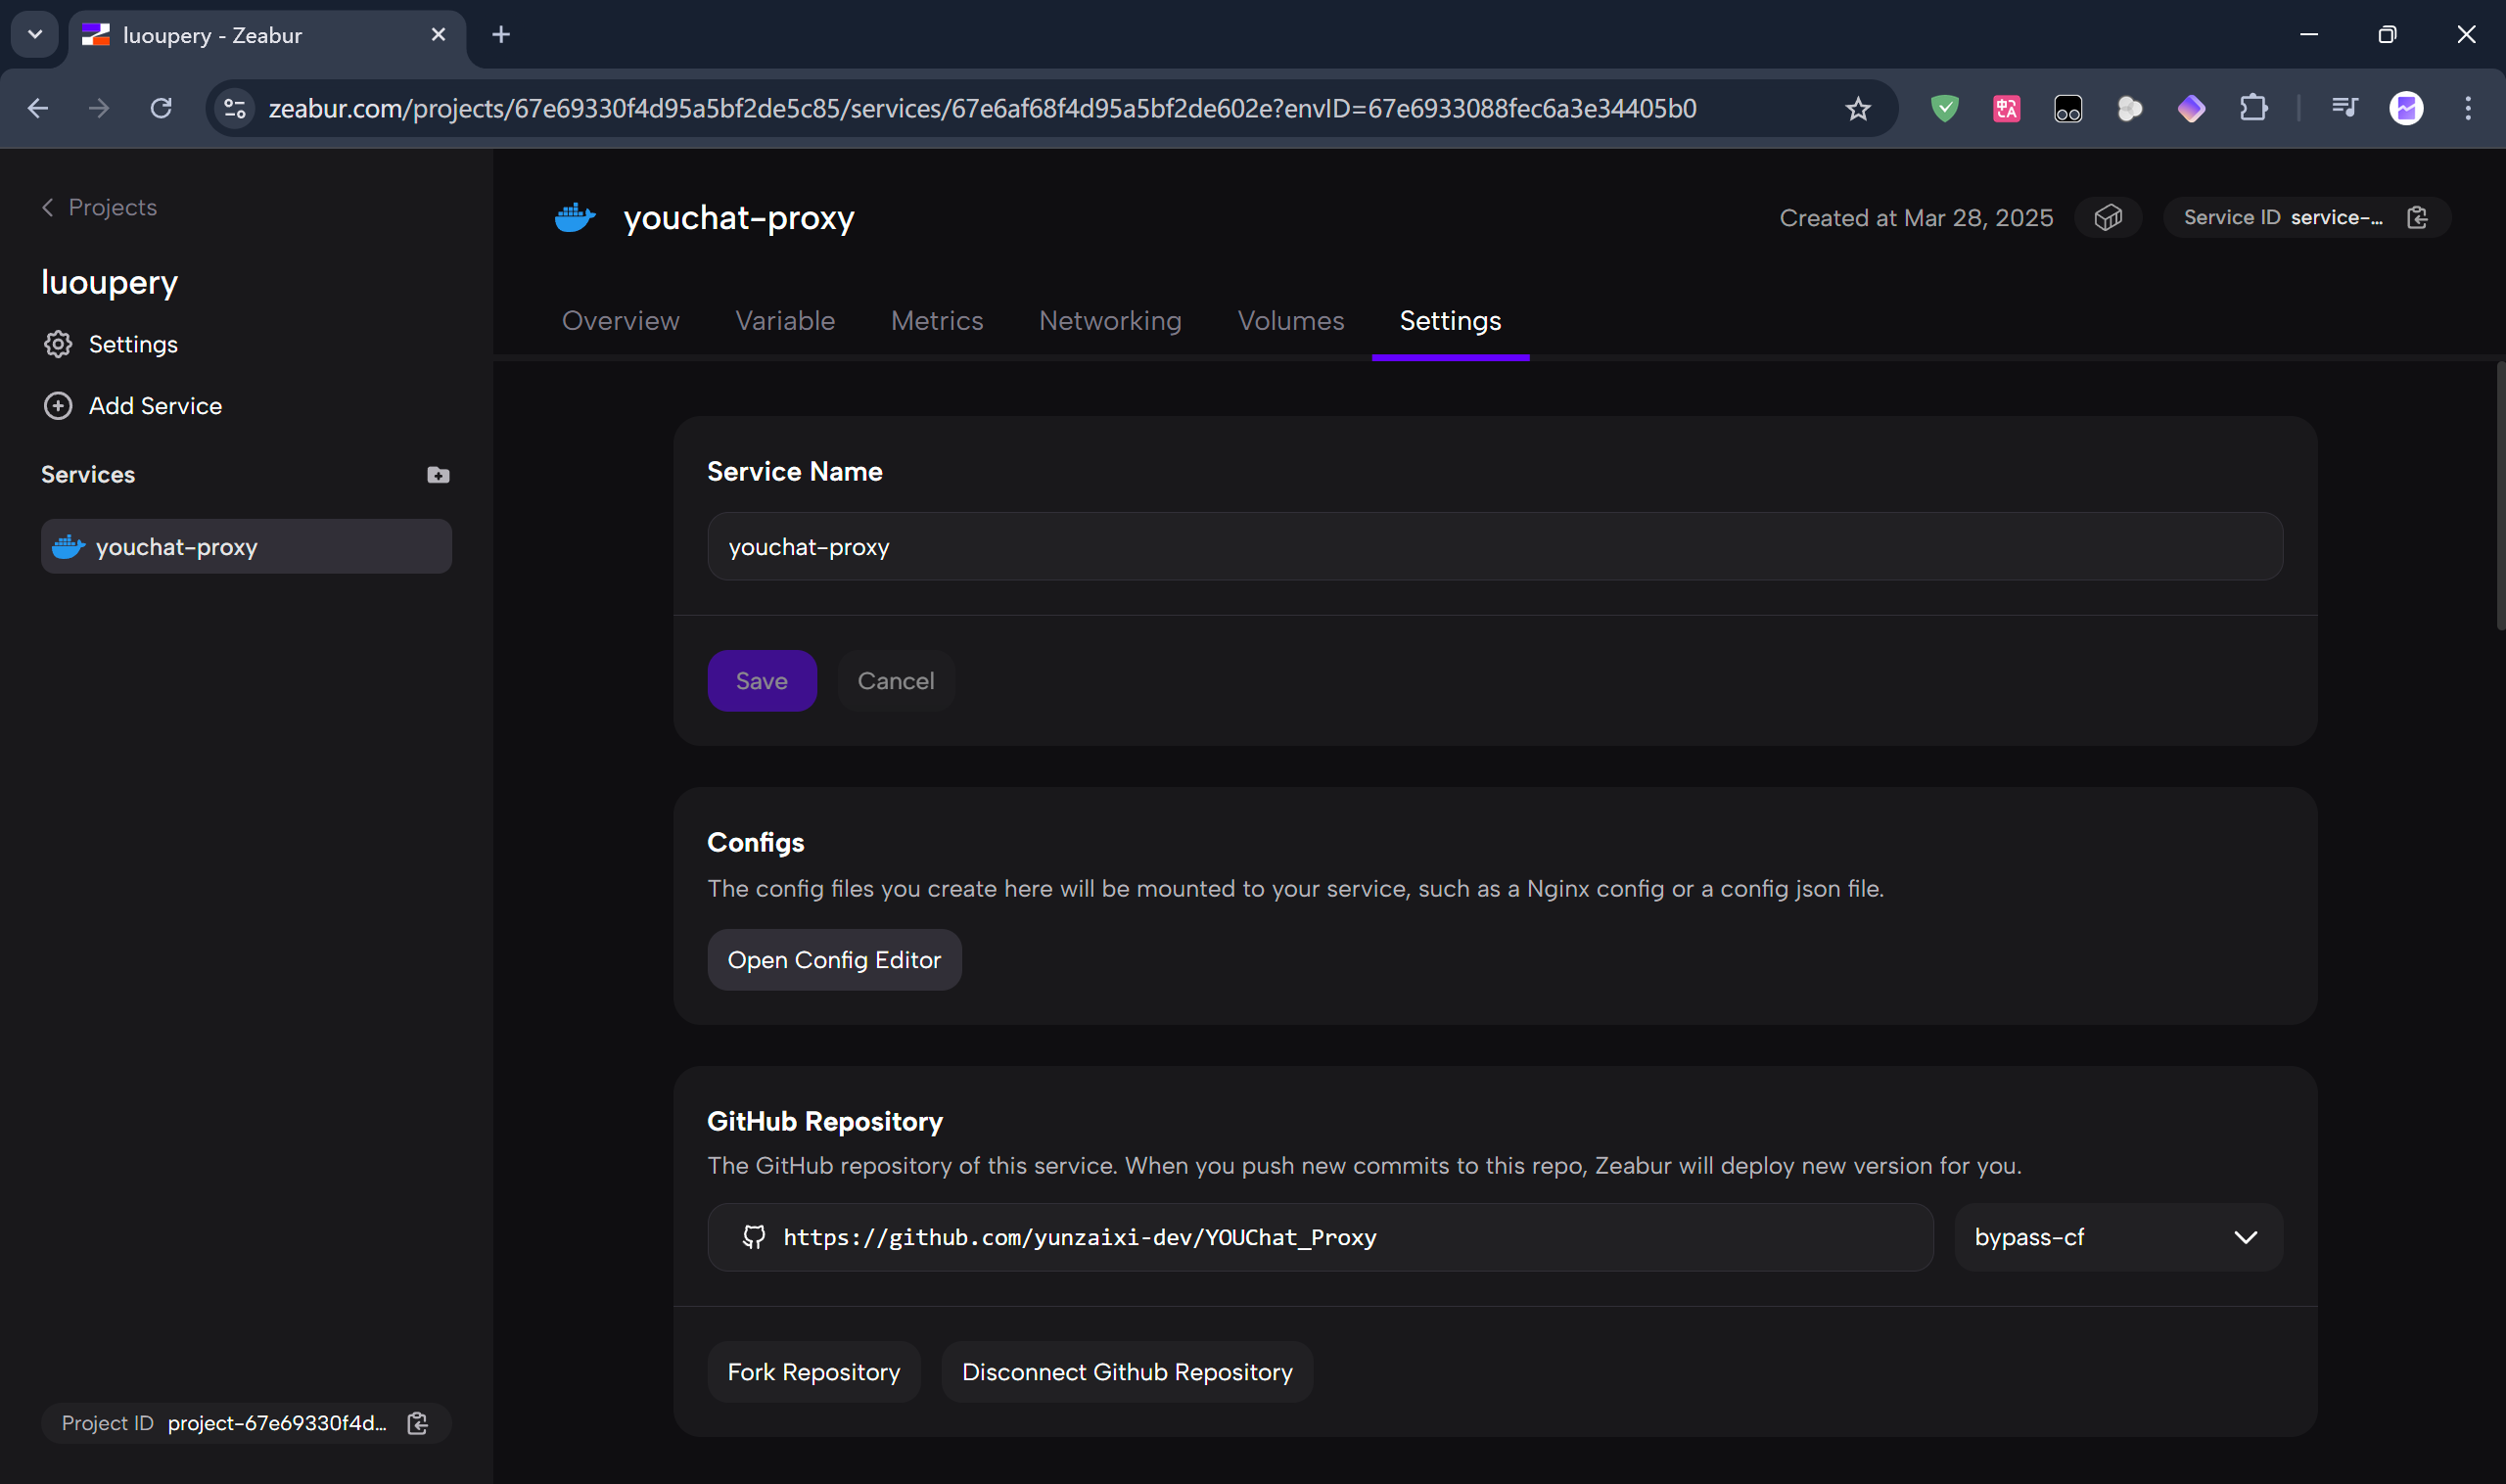
Task: Click the add group folder icon beside Services
Action: click(x=438, y=475)
